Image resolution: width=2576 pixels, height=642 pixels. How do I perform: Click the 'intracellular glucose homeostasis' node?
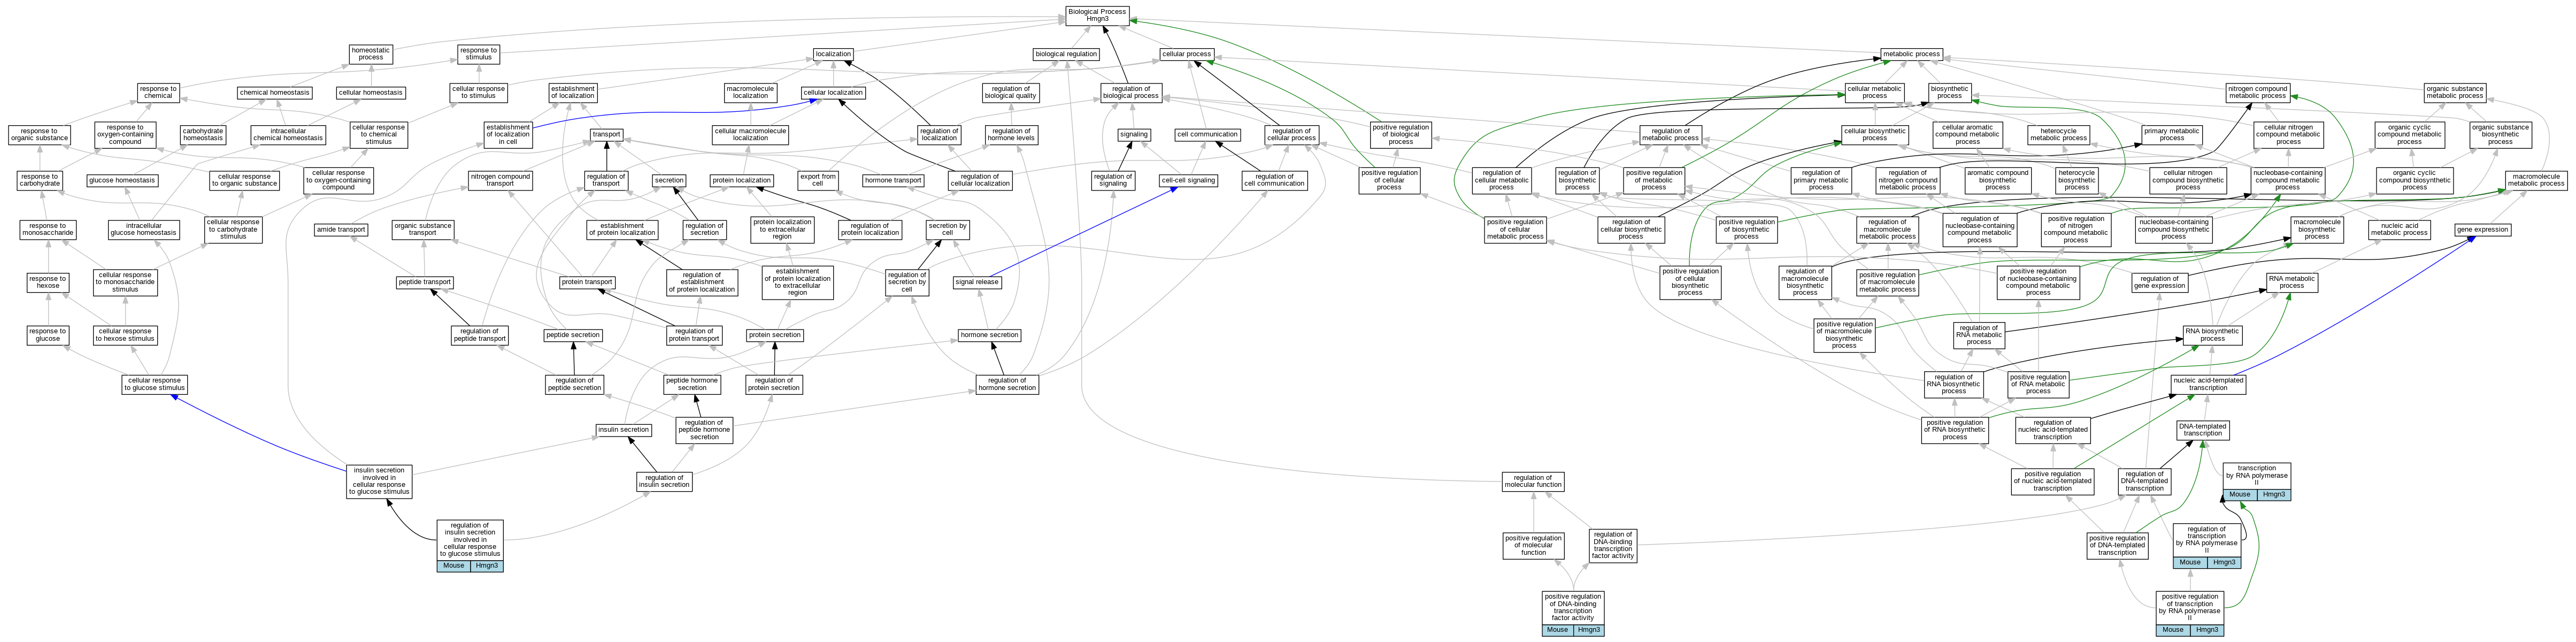pyautogui.click(x=144, y=229)
